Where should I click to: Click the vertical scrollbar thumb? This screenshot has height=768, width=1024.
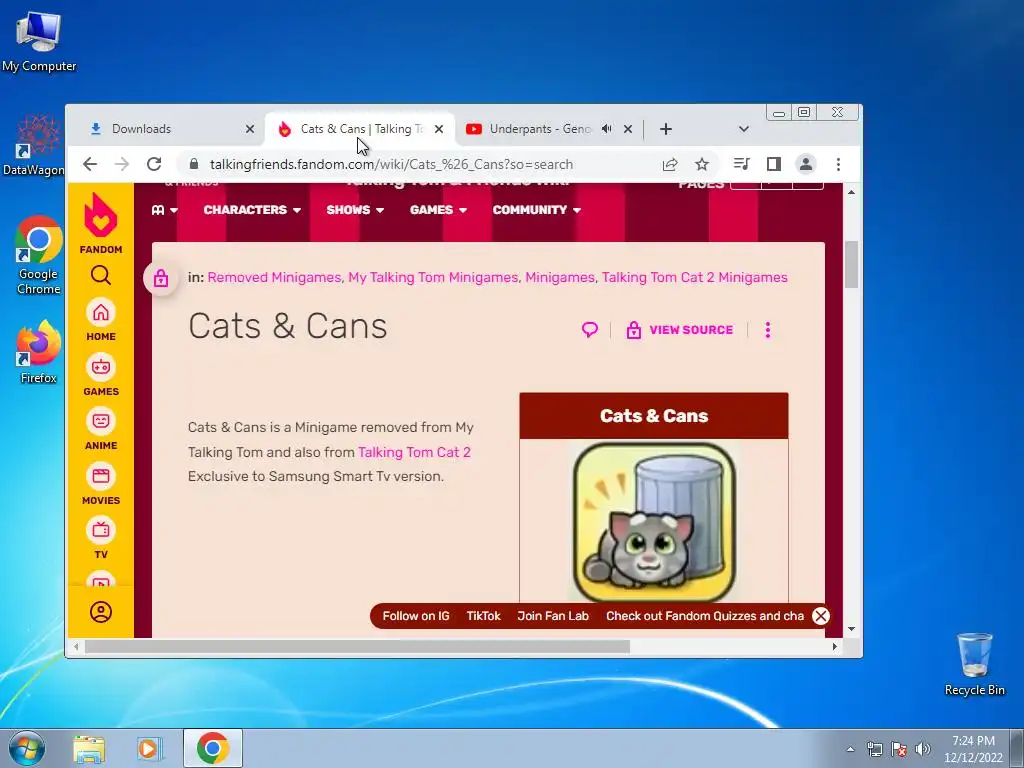851,264
